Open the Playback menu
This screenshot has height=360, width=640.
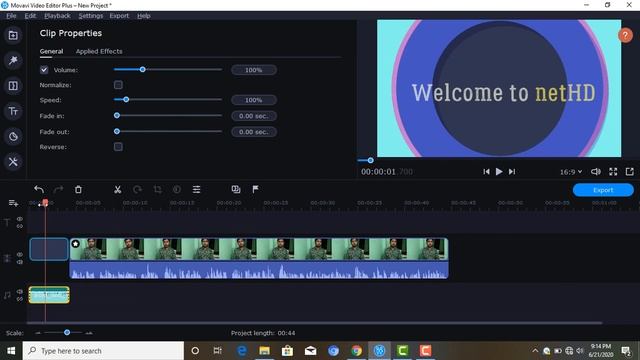(57, 16)
